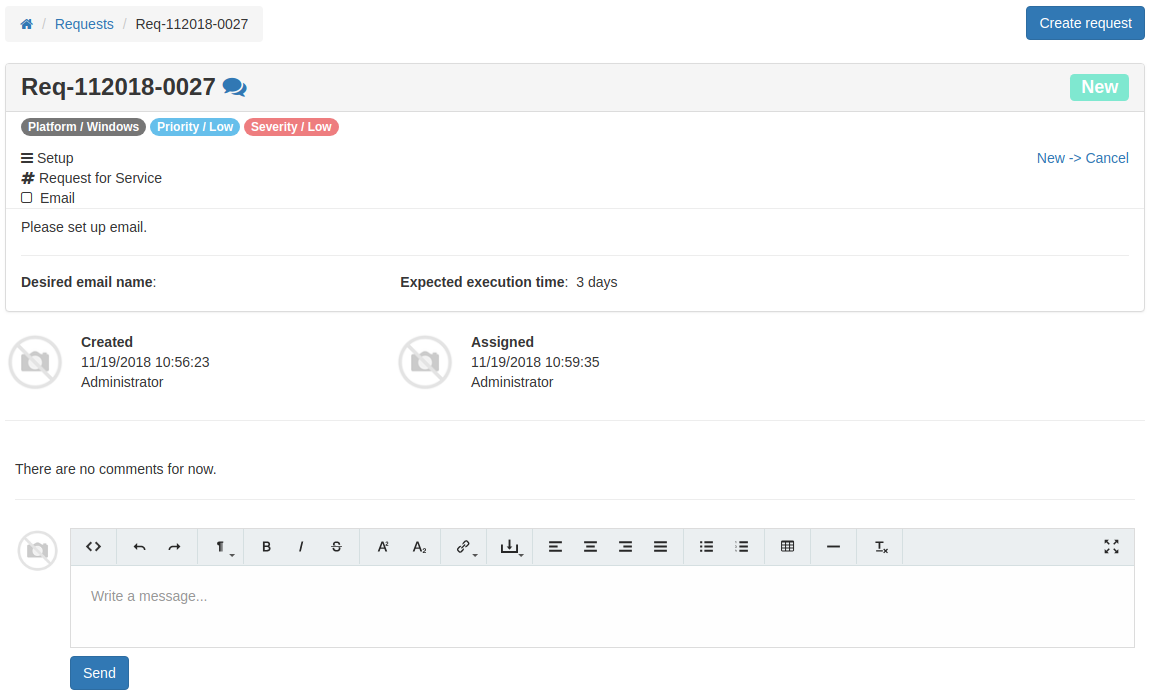The image size is (1153, 696).
Task: Undo the last edit in the editor
Action: pos(139,547)
